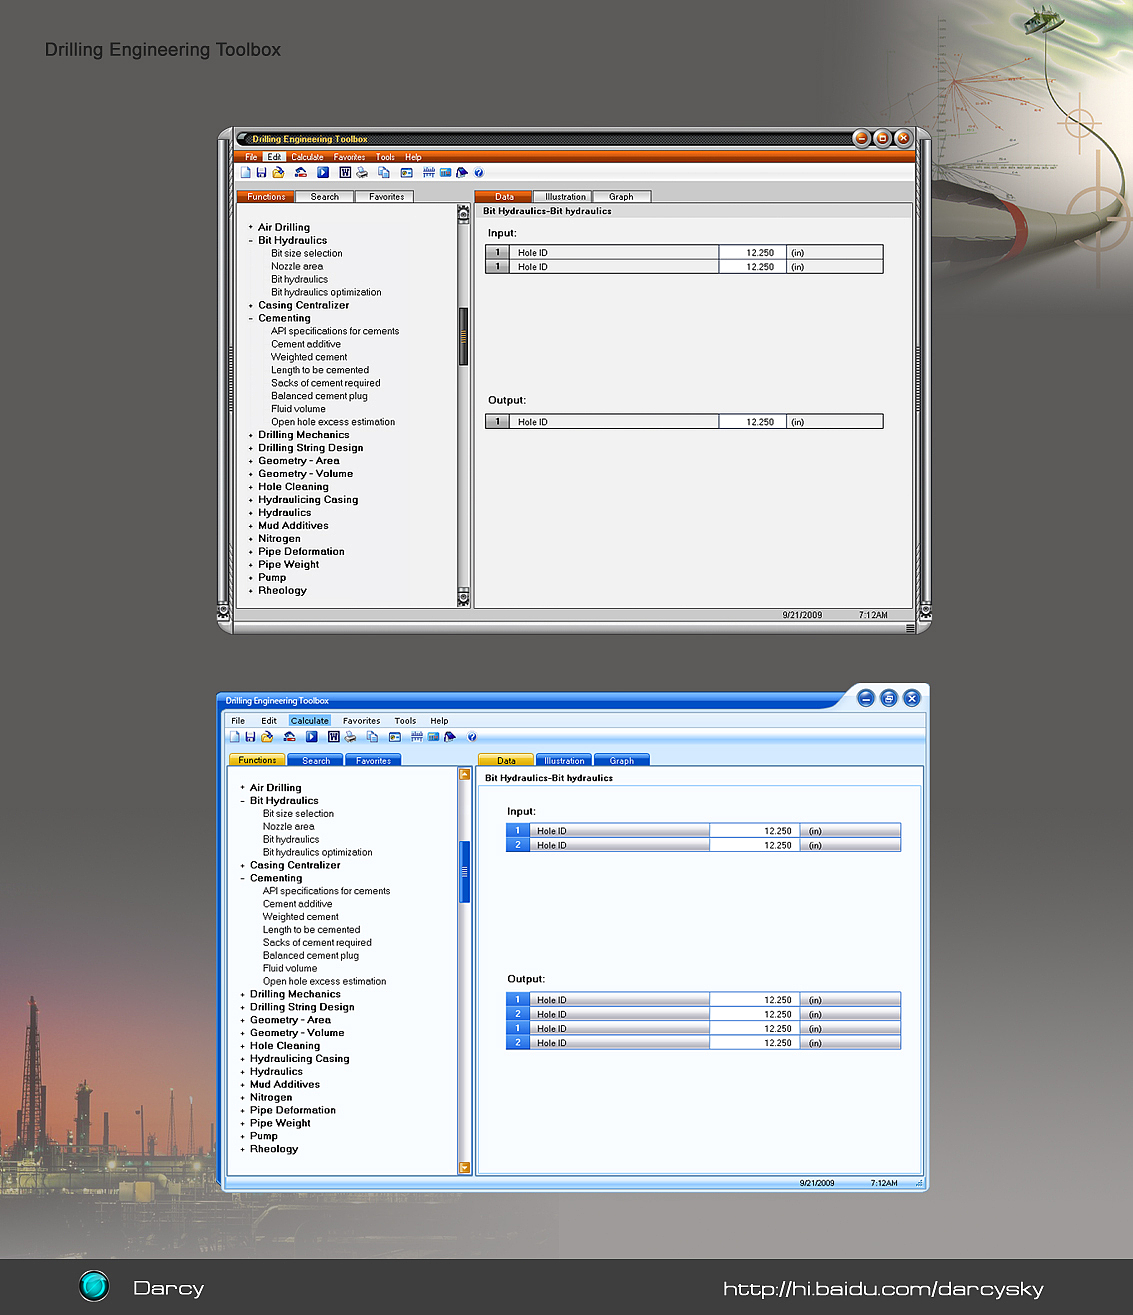
Task: Switch to Graph tab in top orange window
Action: pyautogui.click(x=621, y=197)
